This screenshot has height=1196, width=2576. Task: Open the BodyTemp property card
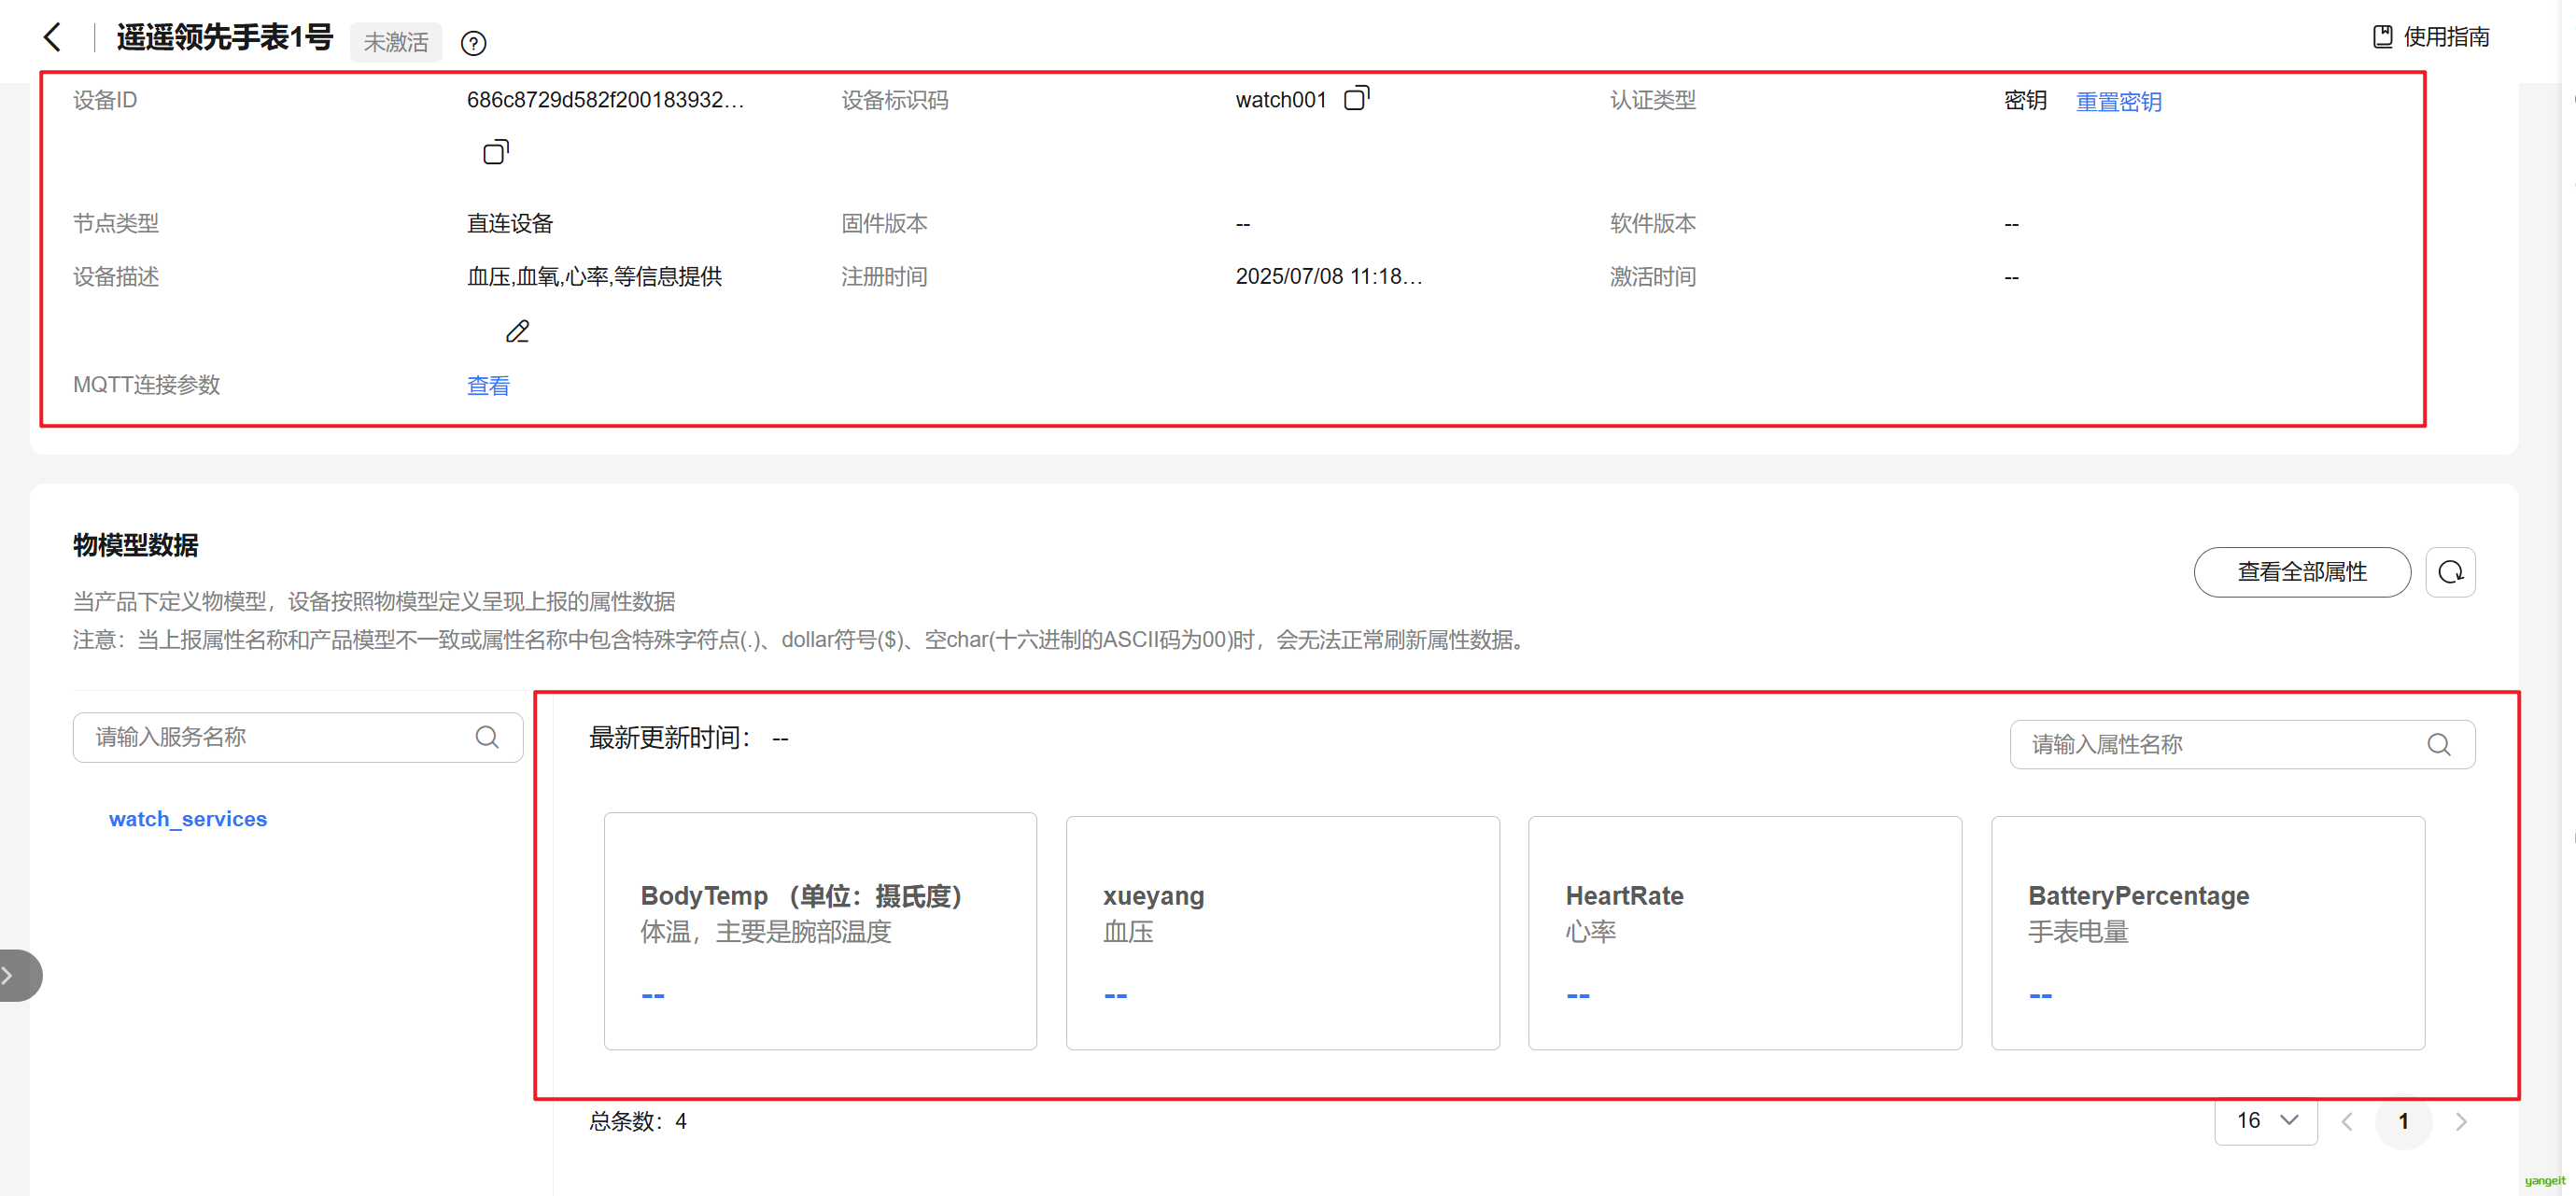click(x=820, y=931)
